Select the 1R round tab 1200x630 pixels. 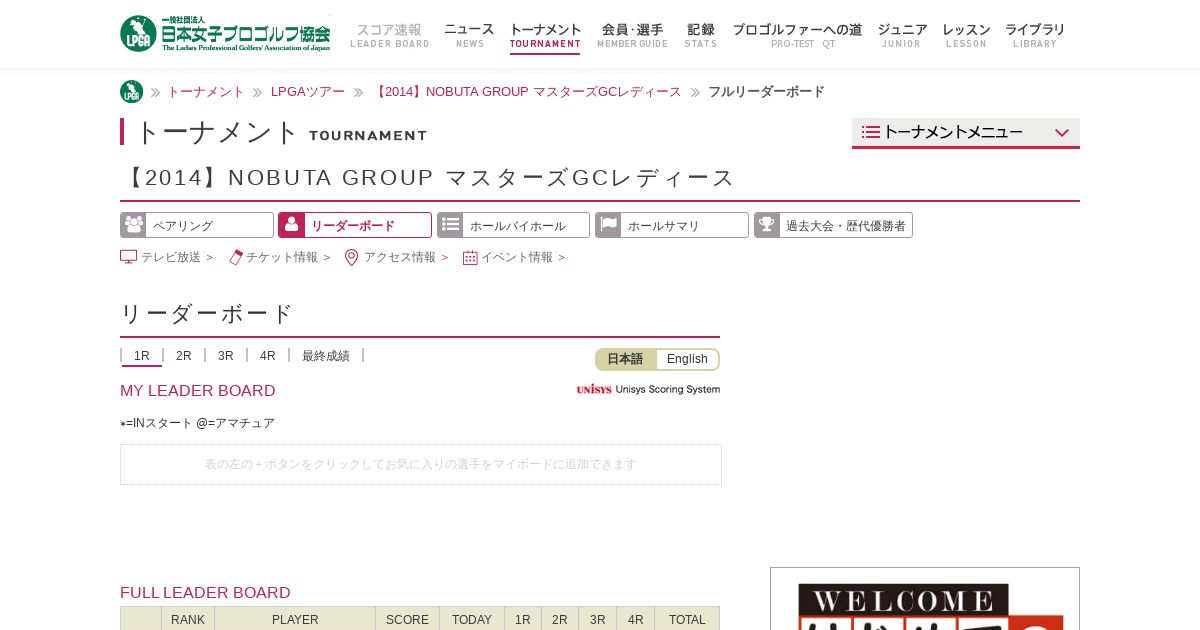(142, 356)
